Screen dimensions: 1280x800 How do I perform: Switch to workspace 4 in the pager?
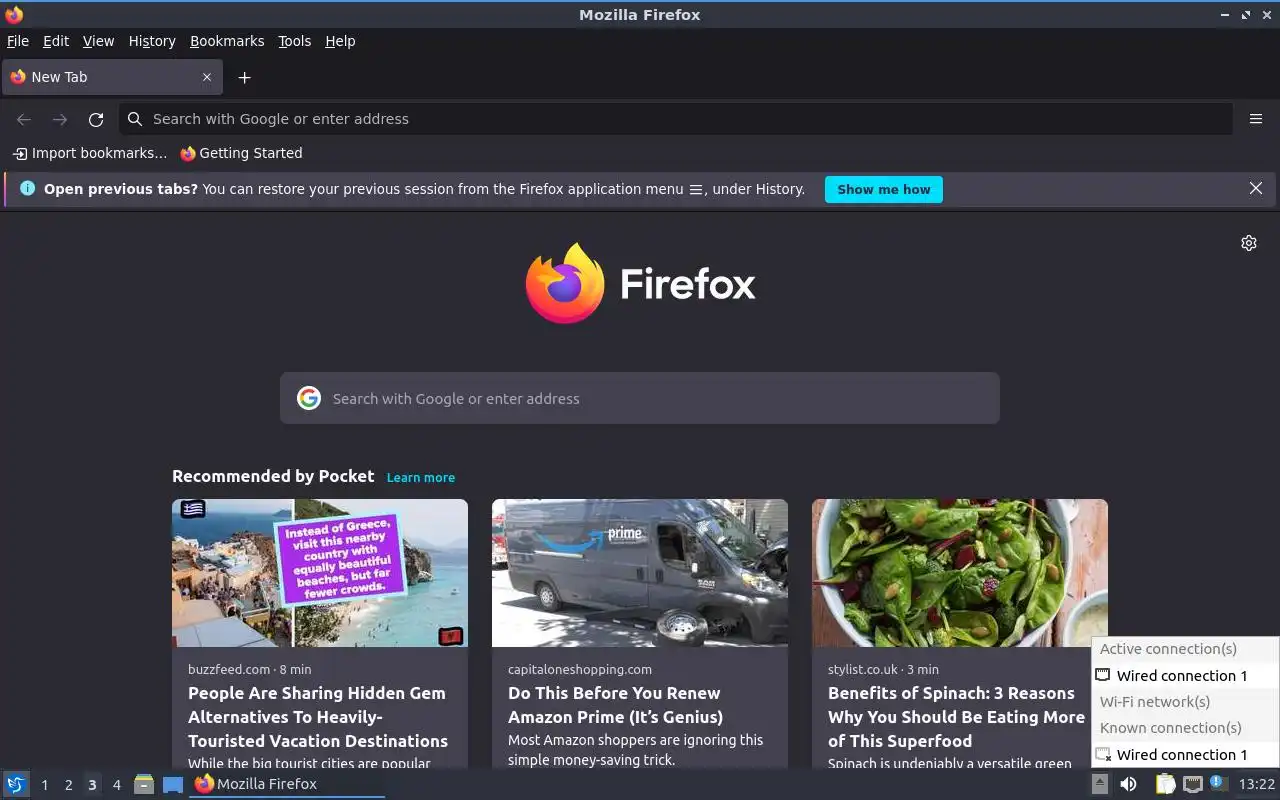click(x=116, y=785)
